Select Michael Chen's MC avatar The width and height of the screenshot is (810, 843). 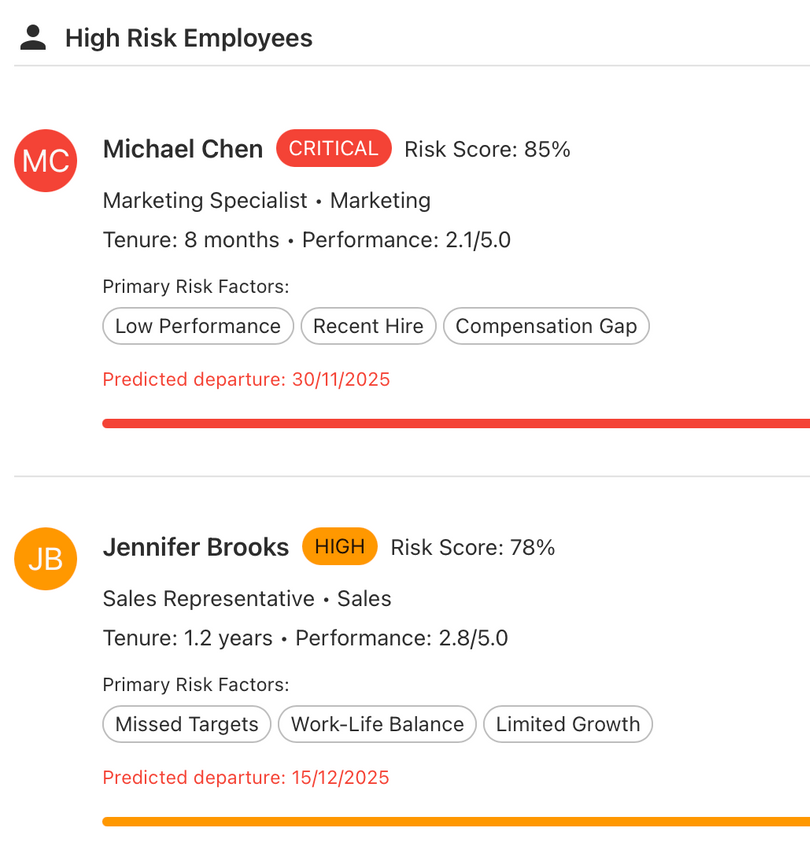click(45, 161)
